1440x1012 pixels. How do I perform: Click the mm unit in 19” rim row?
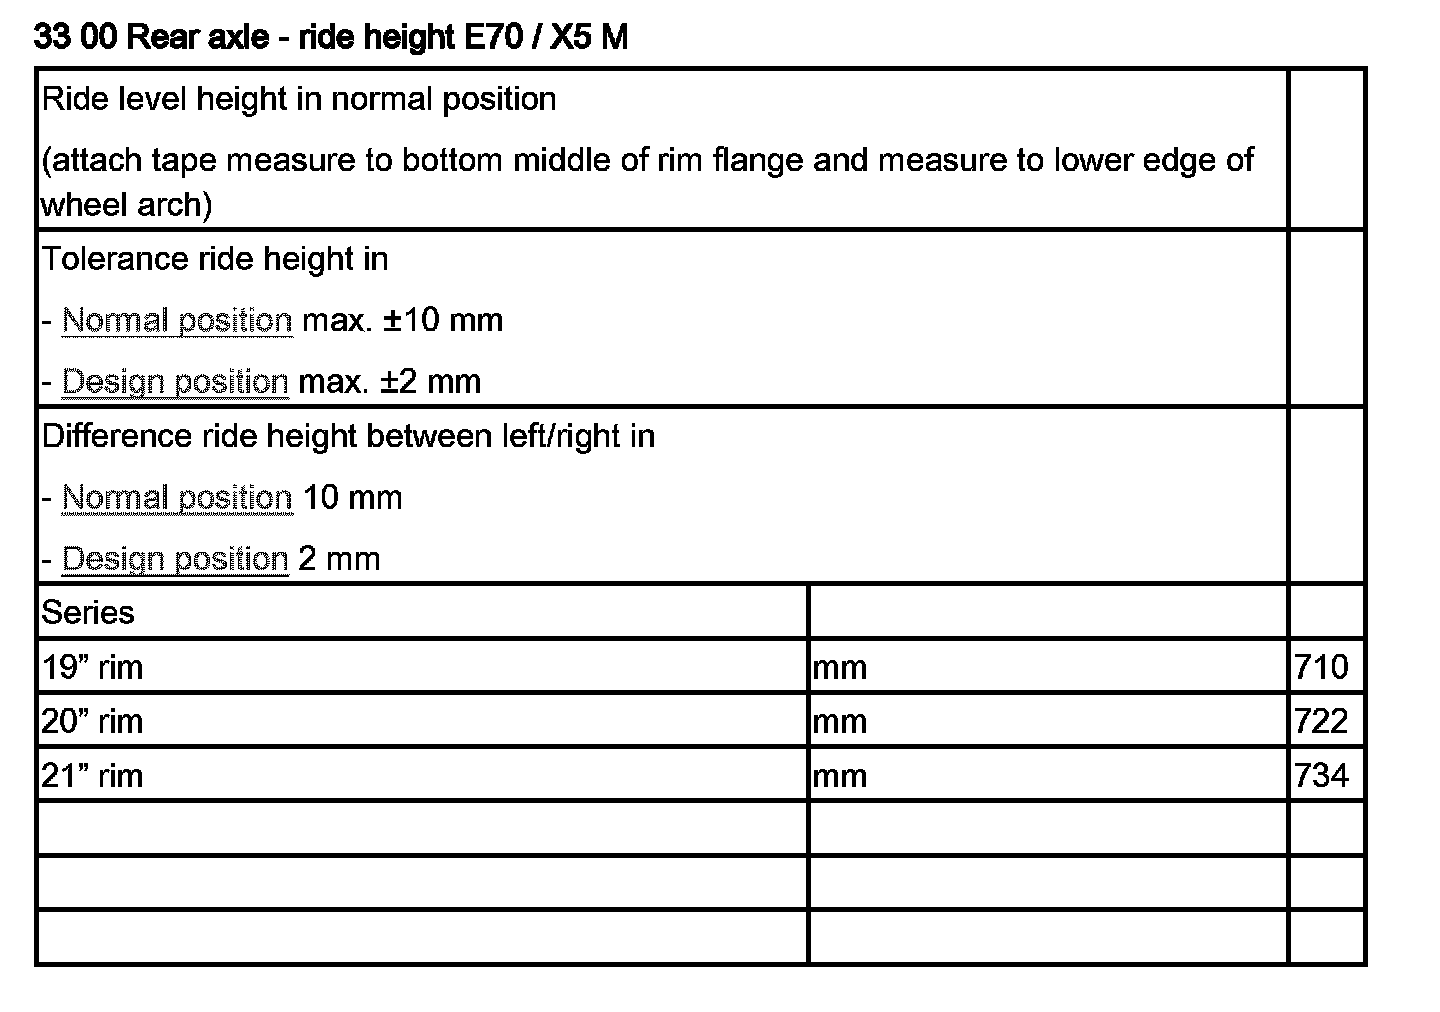tap(840, 668)
